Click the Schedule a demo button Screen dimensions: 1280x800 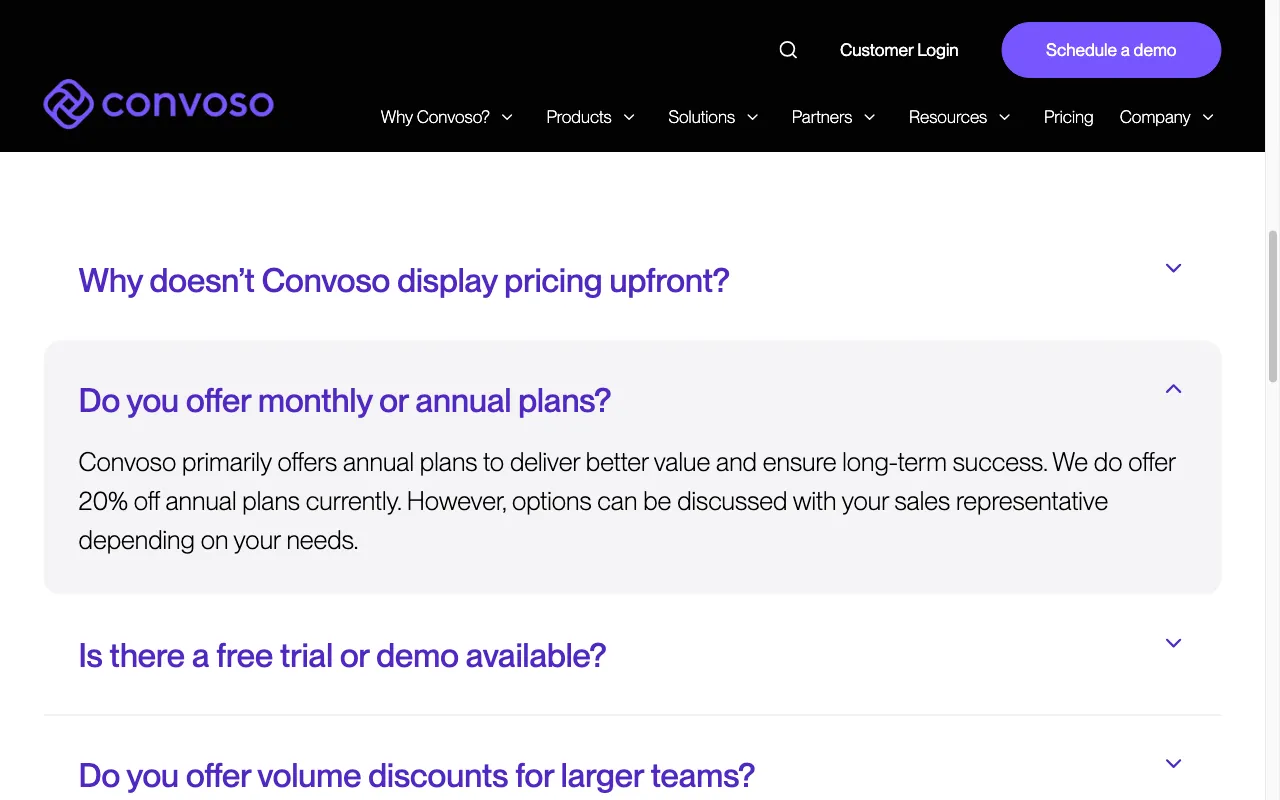[x=1111, y=50]
